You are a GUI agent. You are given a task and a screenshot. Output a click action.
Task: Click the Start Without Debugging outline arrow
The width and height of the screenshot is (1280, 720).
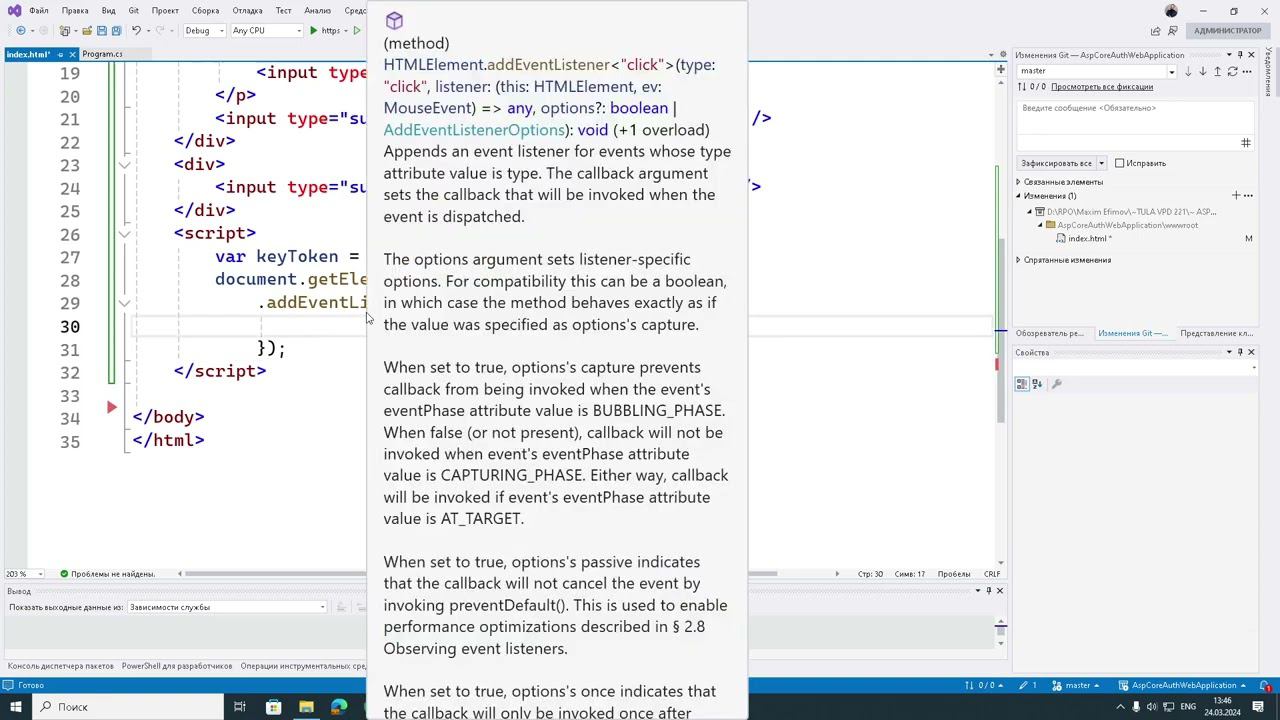point(357,31)
